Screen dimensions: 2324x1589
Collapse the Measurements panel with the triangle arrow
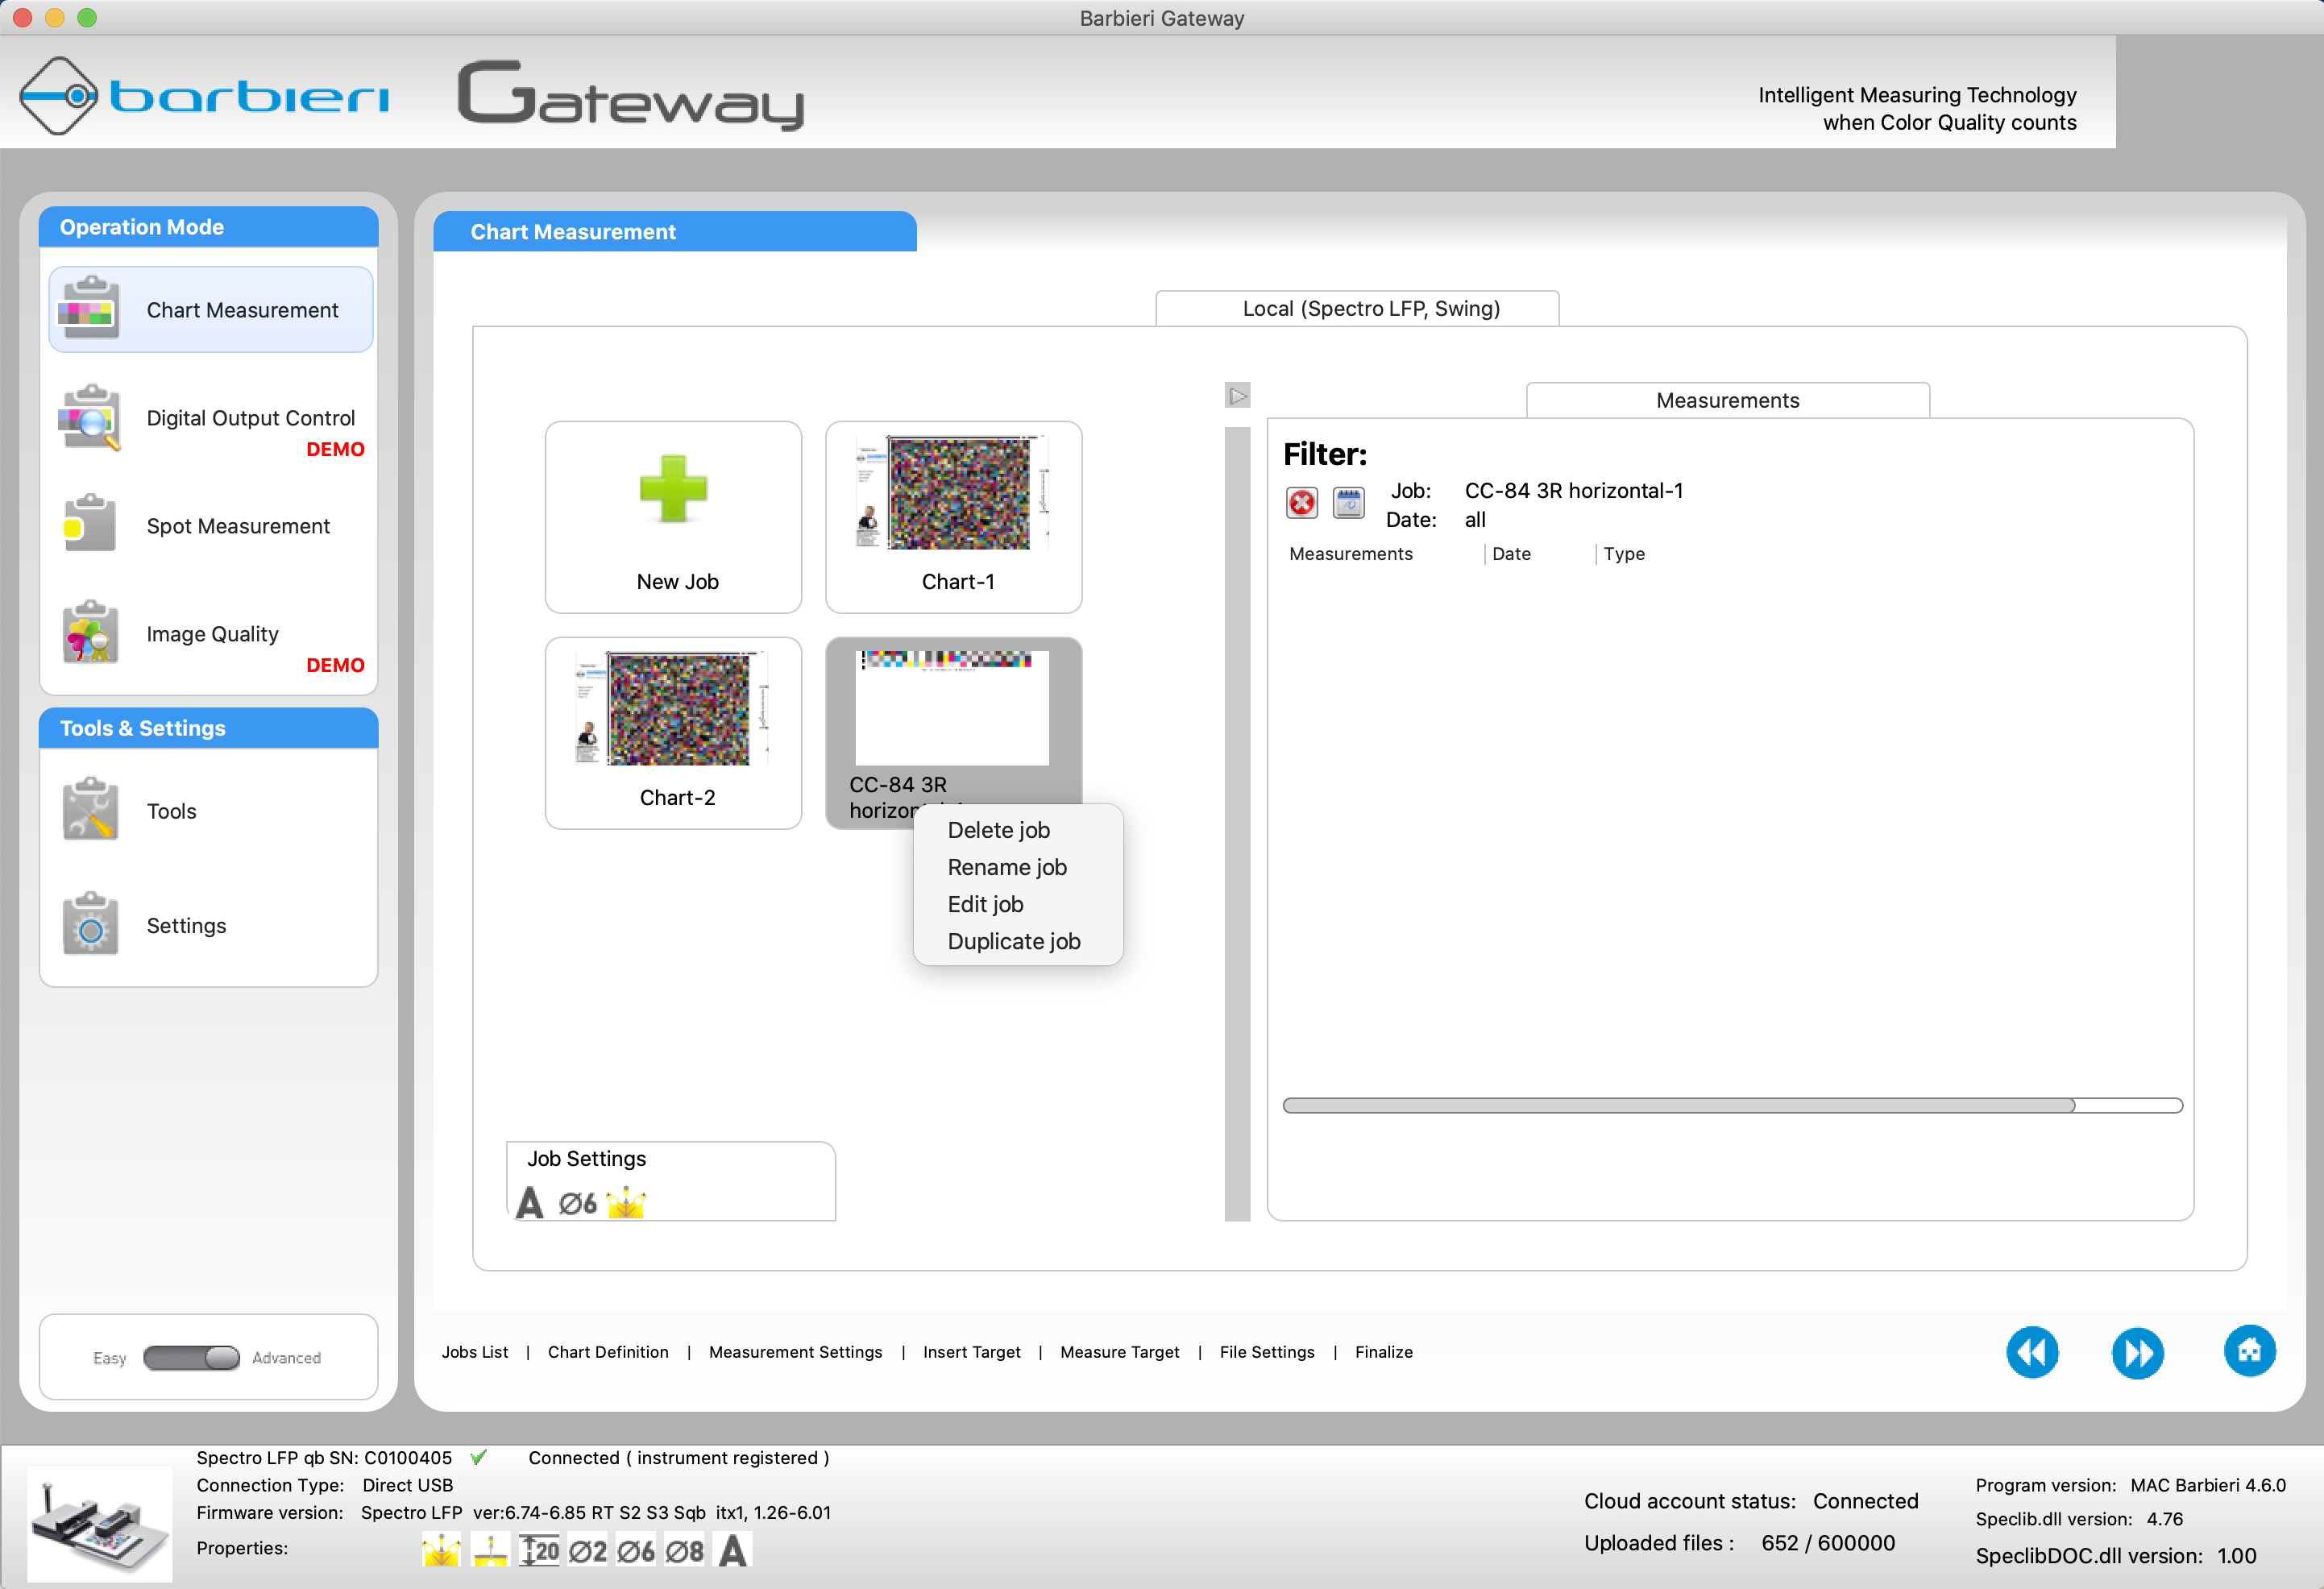click(x=1237, y=396)
